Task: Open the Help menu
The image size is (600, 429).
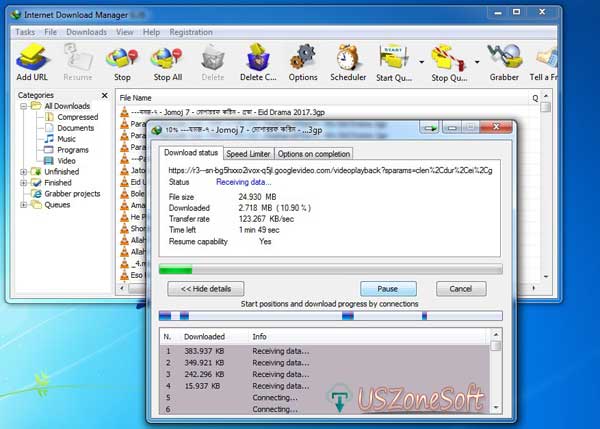Action: [x=151, y=32]
